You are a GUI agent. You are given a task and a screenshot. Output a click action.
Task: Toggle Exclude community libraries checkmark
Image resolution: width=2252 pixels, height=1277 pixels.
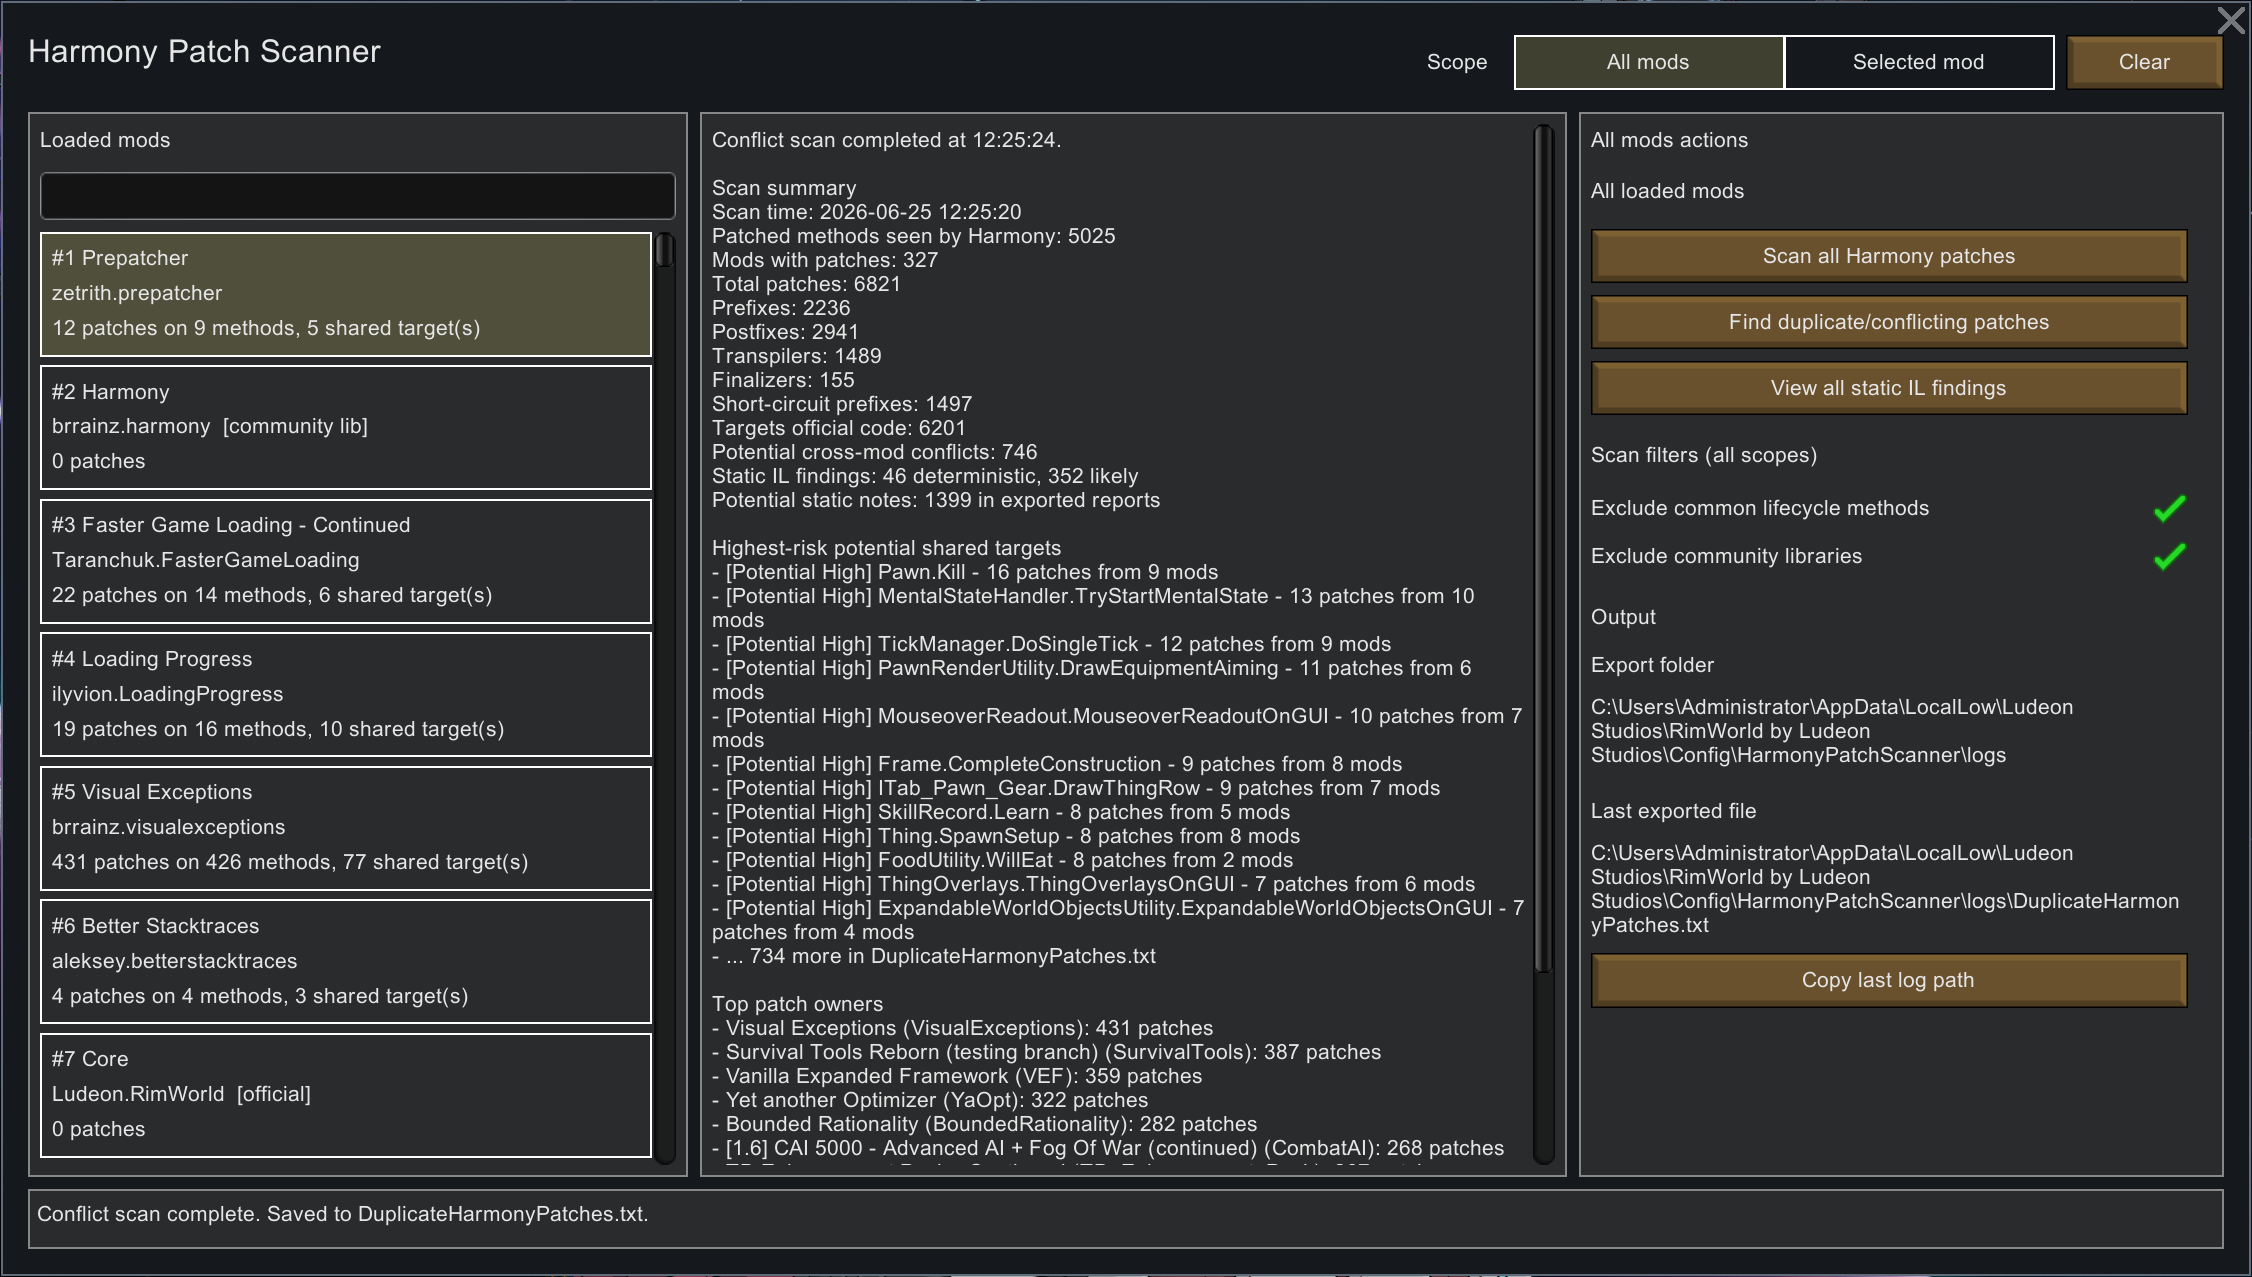click(2169, 557)
